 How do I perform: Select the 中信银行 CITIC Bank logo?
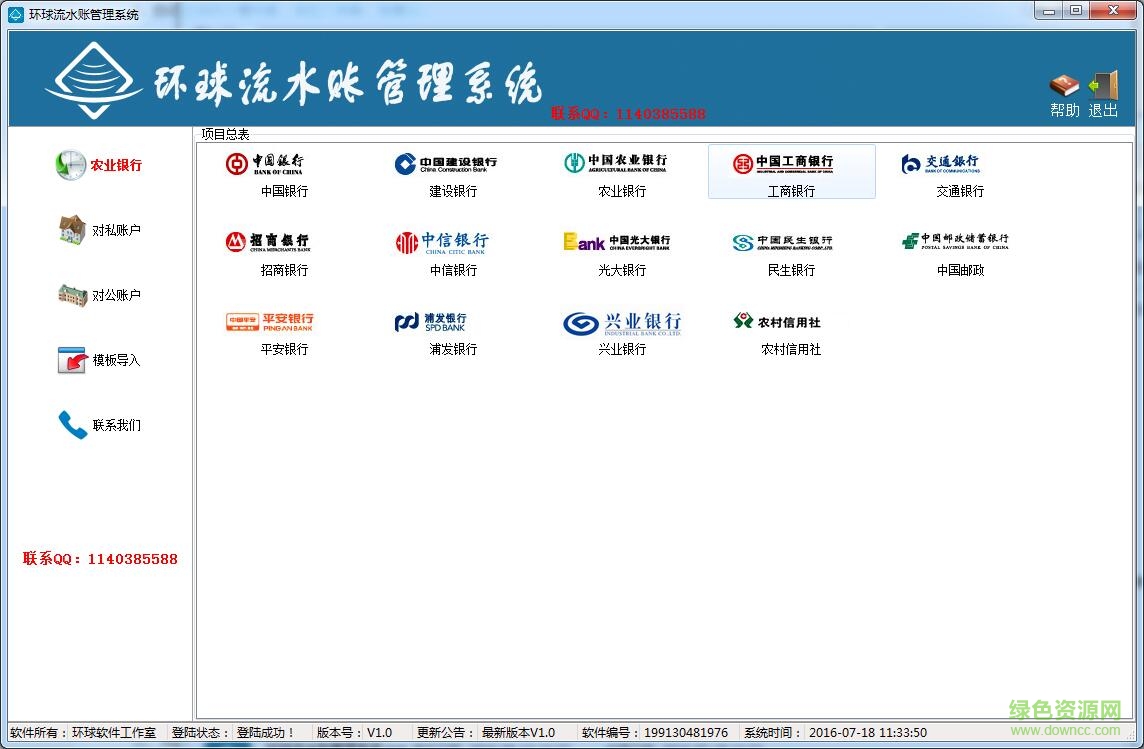click(x=442, y=243)
